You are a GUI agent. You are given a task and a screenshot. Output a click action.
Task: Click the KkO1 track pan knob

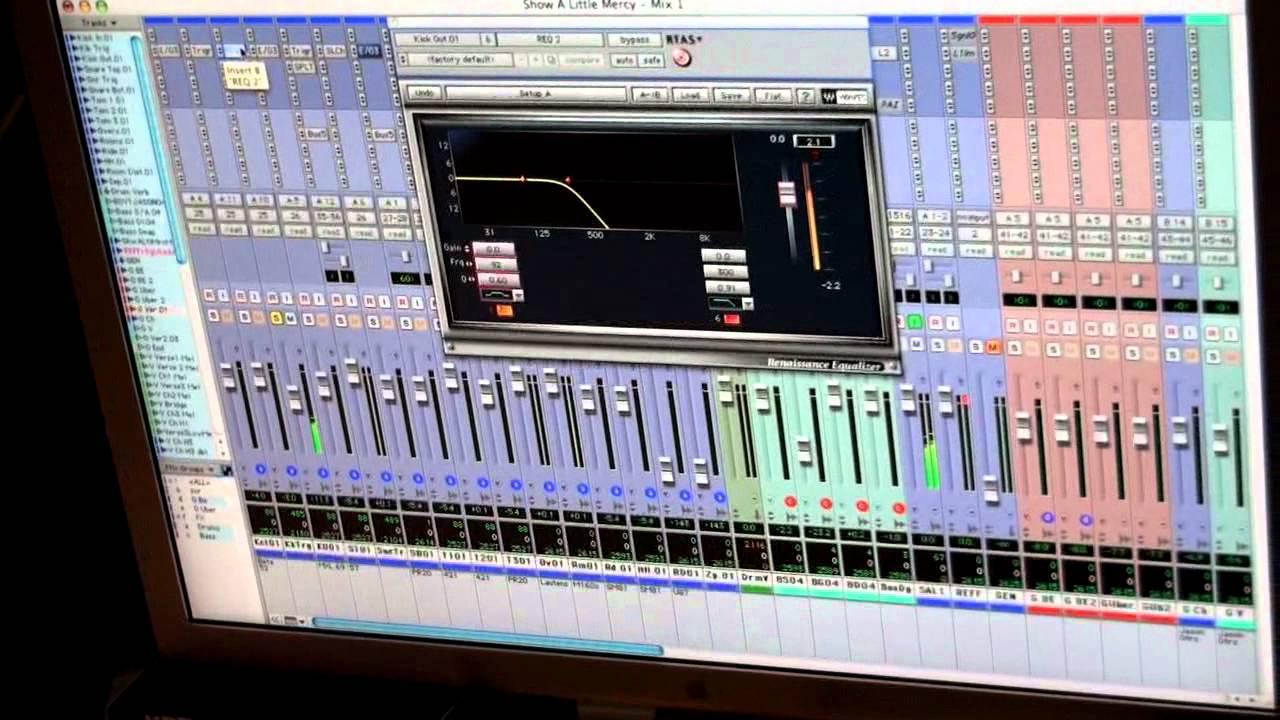tap(261, 467)
